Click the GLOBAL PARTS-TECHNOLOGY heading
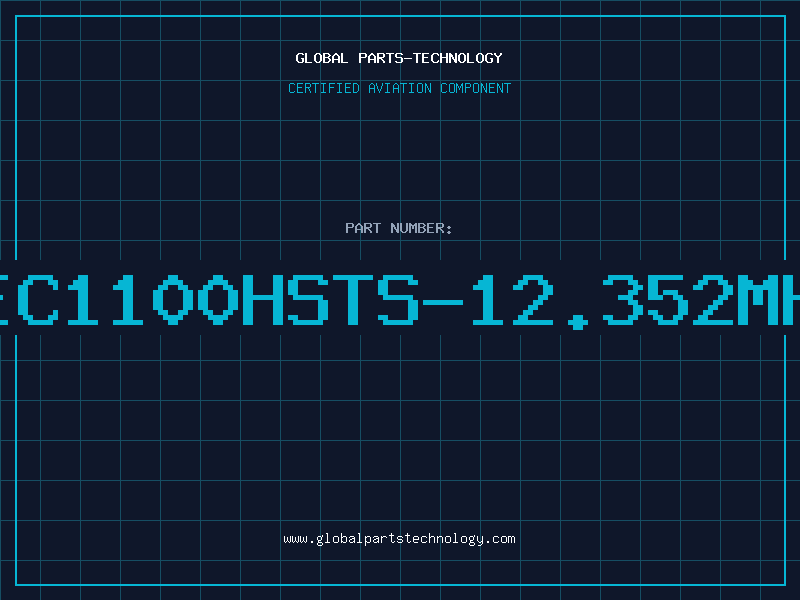The width and height of the screenshot is (800, 600). coord(399,58)
